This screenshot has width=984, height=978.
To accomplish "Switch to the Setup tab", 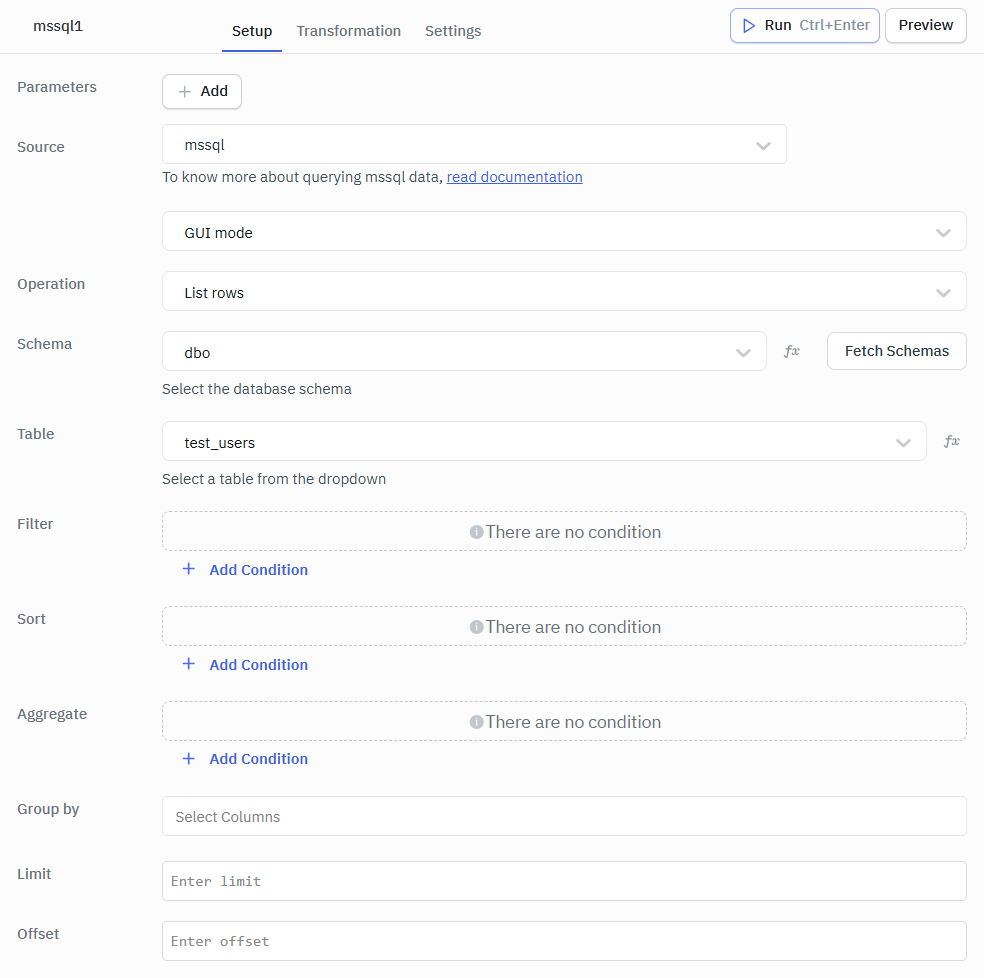I will 252,31.
